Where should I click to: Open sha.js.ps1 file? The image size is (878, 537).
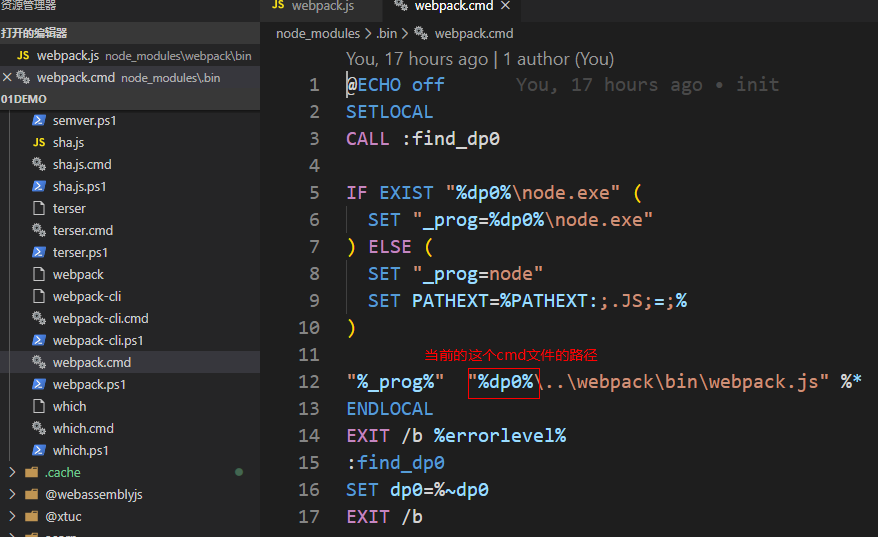[80, 186]
